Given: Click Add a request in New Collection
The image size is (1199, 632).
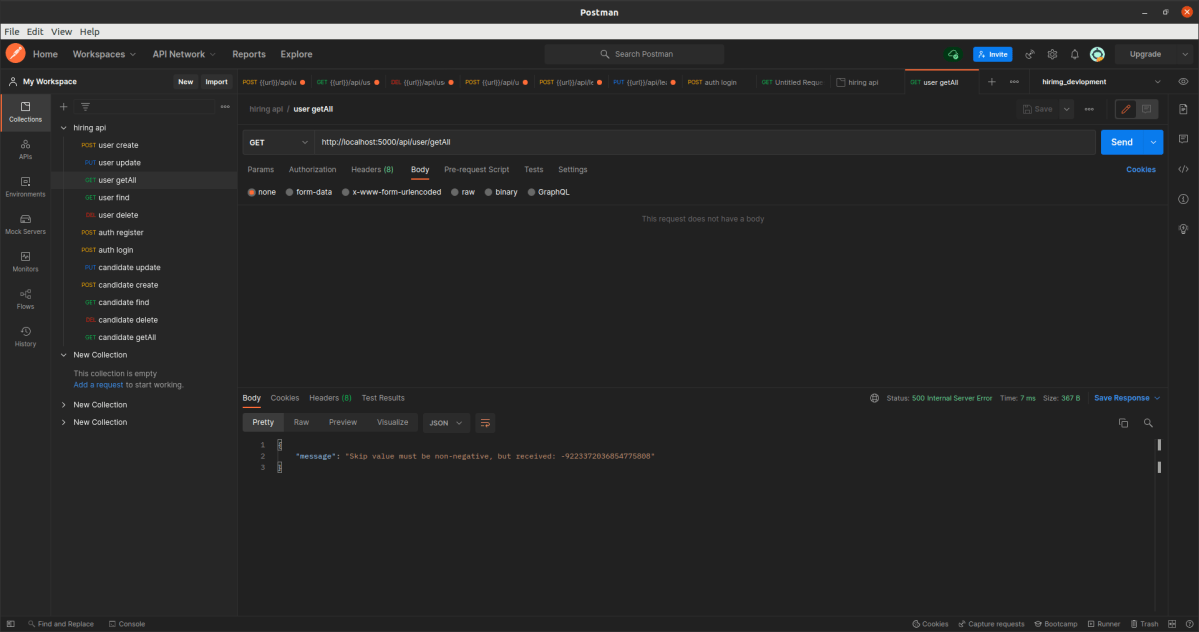Looking at the screenshot, I should pos(98,384).
